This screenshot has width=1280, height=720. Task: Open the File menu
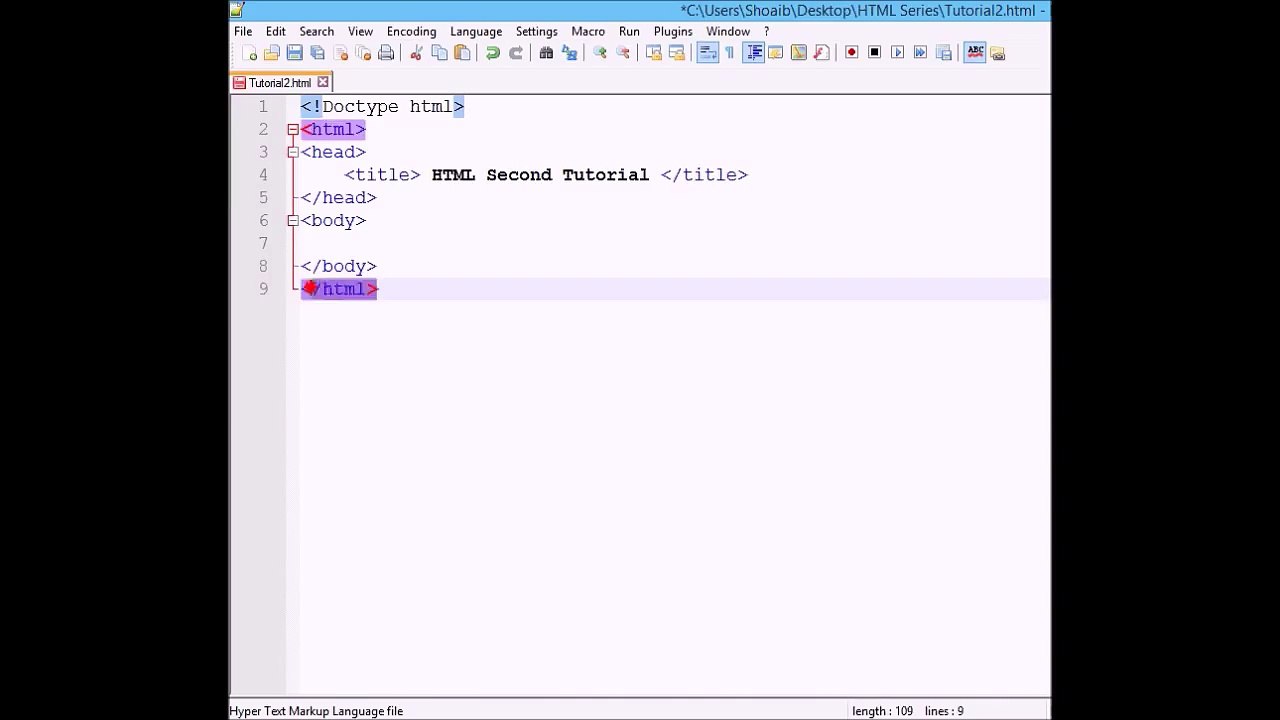point(243,31)
